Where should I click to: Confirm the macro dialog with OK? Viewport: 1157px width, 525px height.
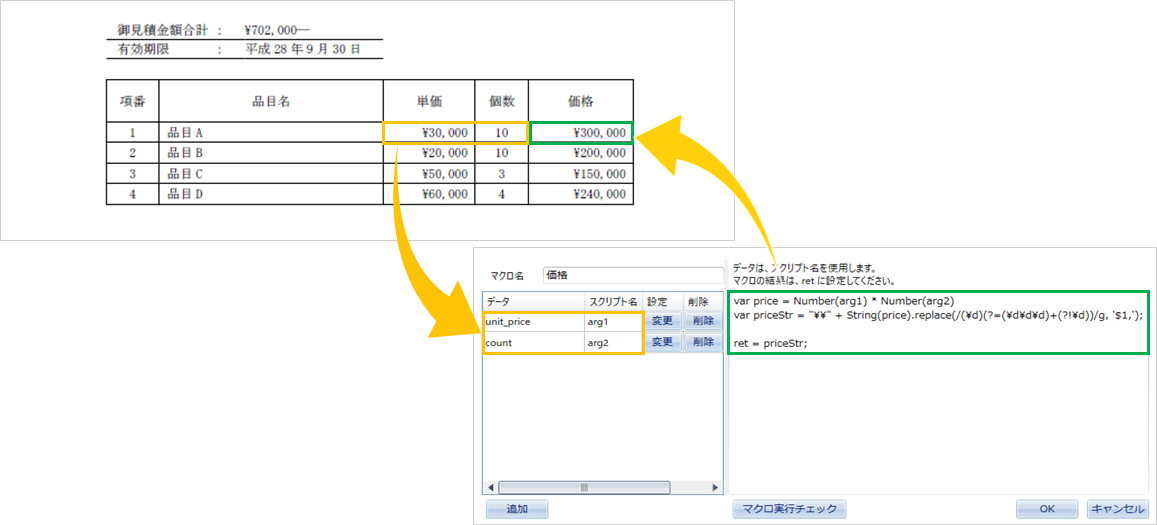click(1046, 509)
